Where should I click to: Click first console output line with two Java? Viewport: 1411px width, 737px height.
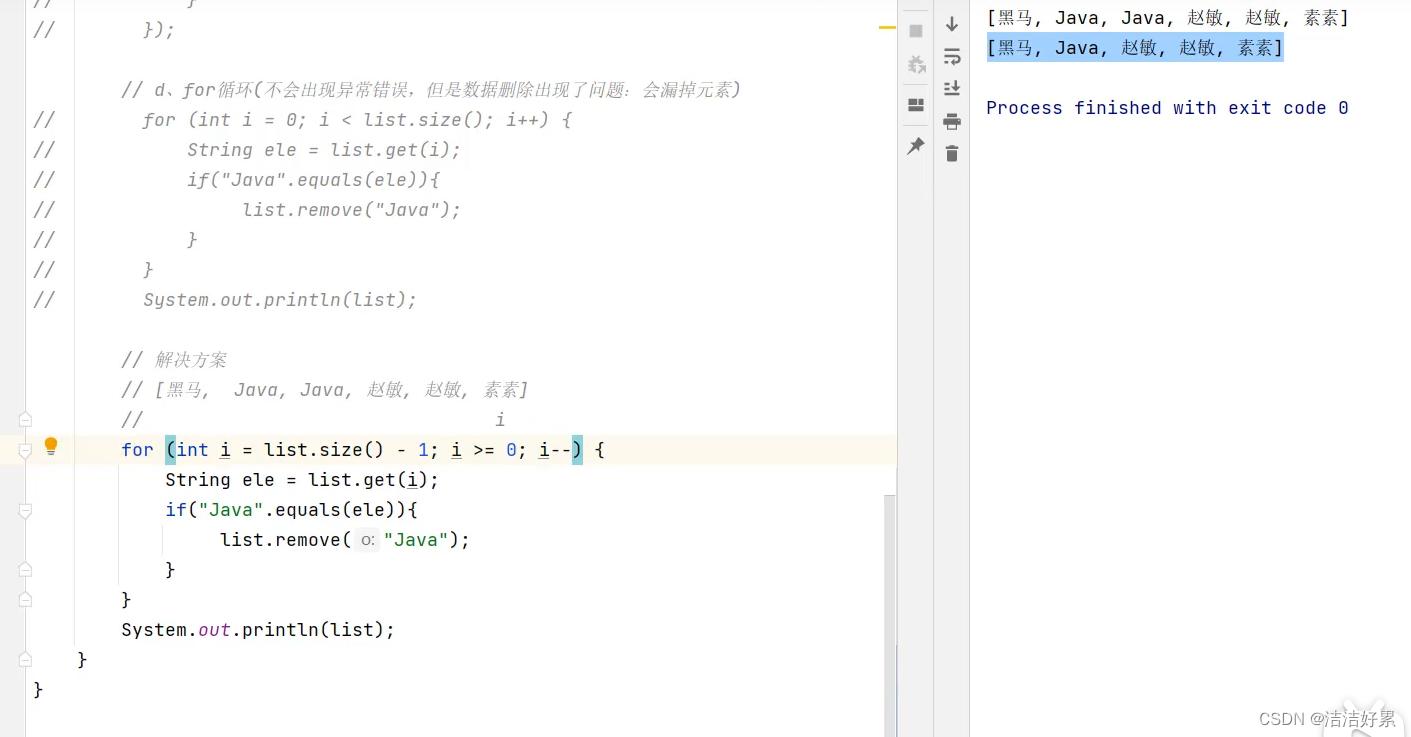pos(1168,18)
